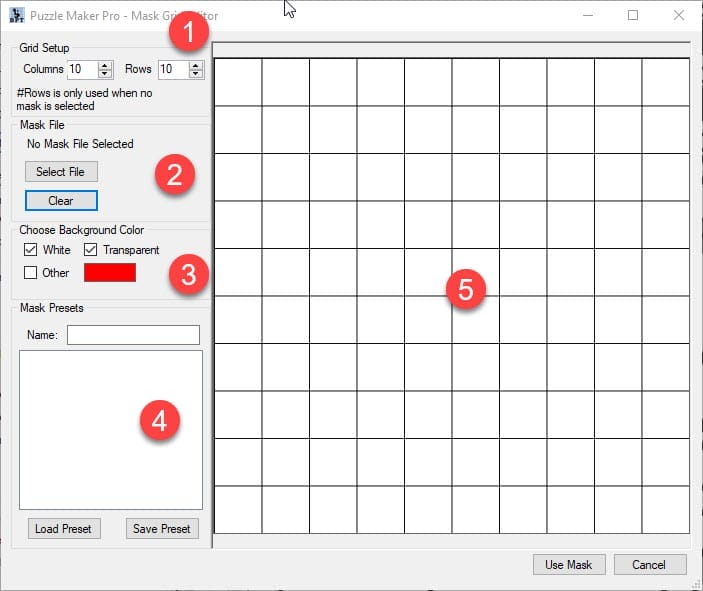
Task: Decrease the Rows value with down arrow
Action: (x=196, y=74)
